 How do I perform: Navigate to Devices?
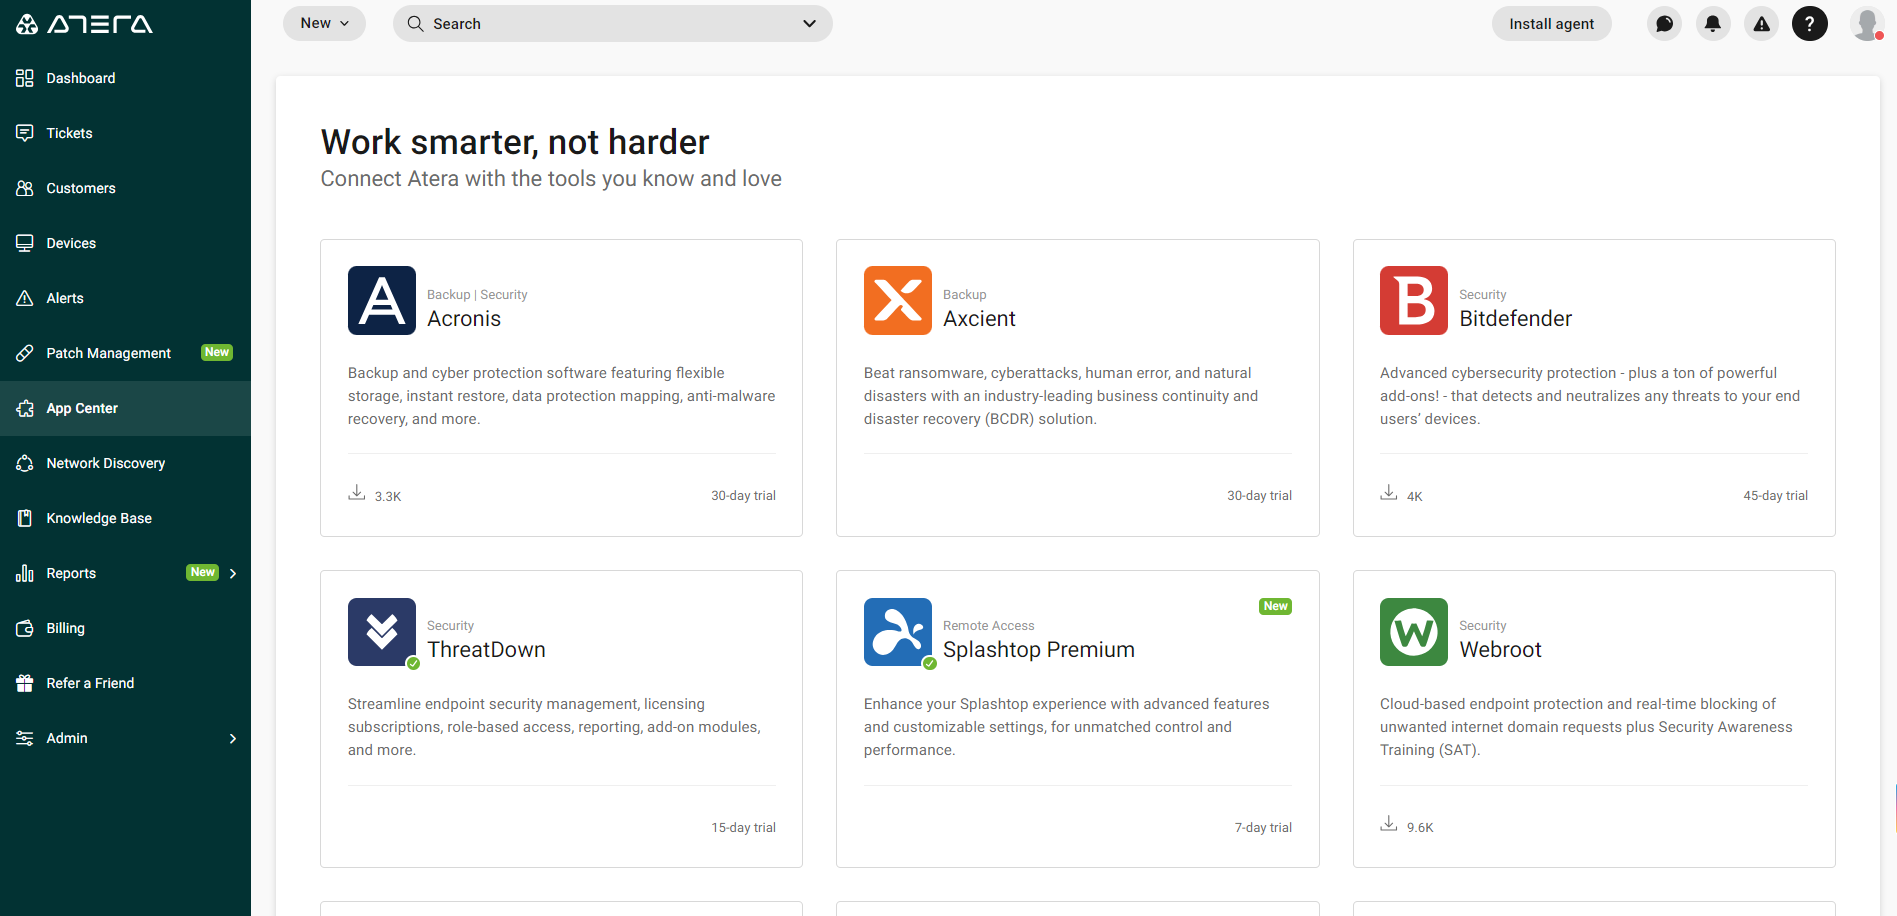[x=125, y=243]
